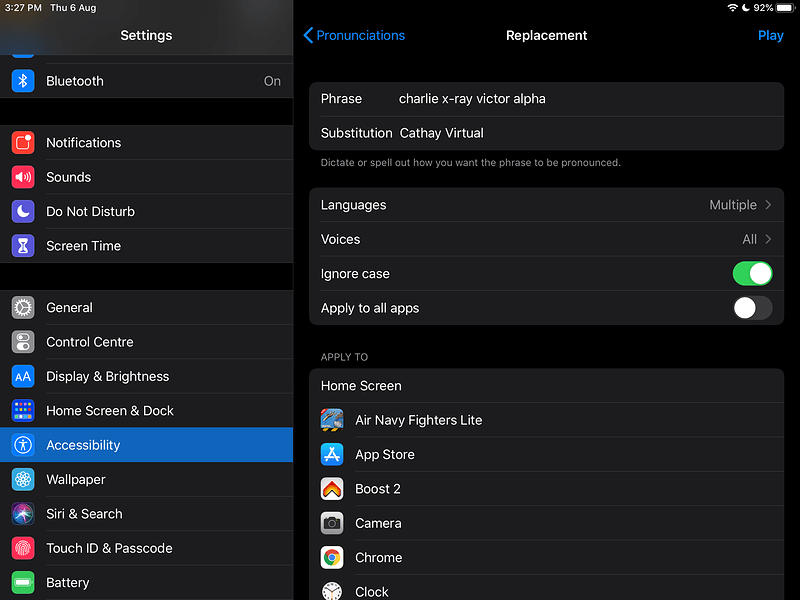Tap the Bluetooth icon in Settings
Screen dimensions: 800x600
[23, 81]
